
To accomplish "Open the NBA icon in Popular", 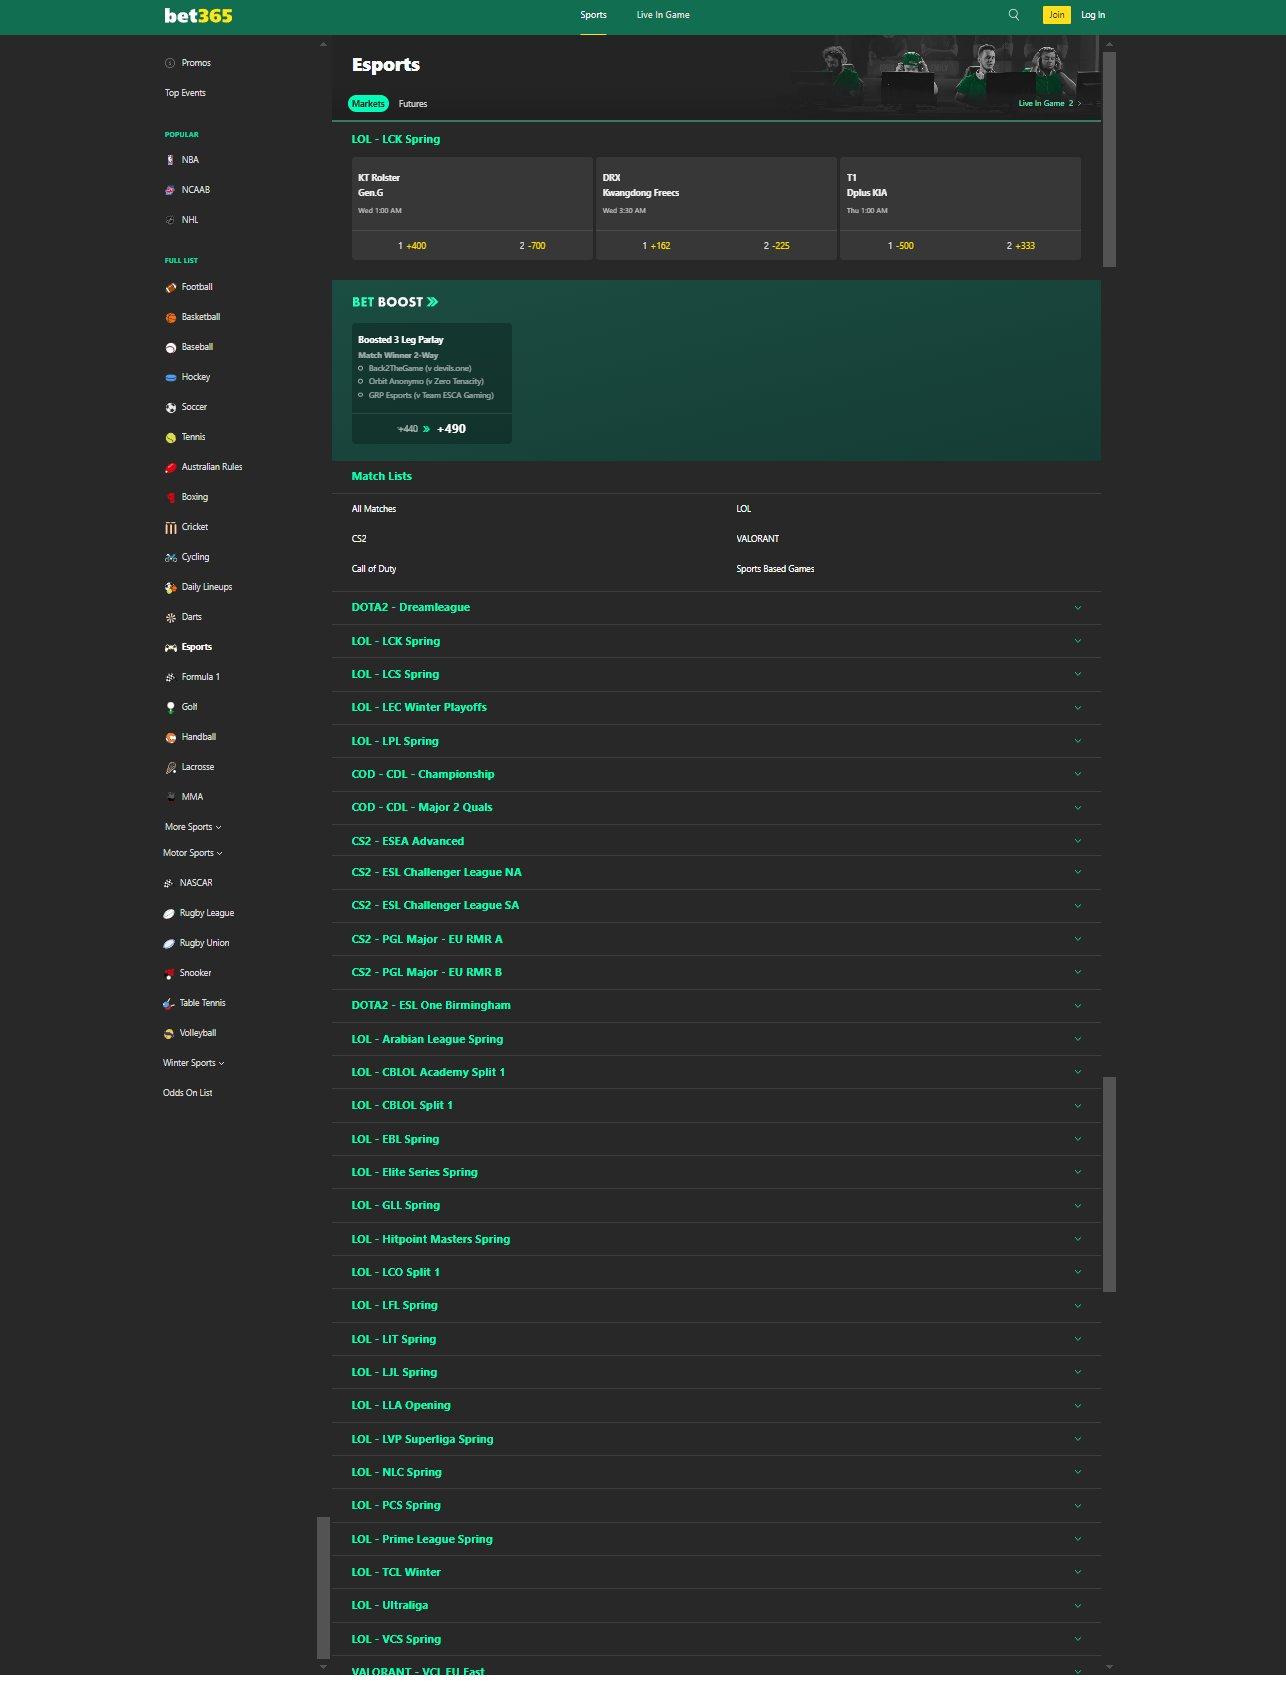I will coord(170,160).
